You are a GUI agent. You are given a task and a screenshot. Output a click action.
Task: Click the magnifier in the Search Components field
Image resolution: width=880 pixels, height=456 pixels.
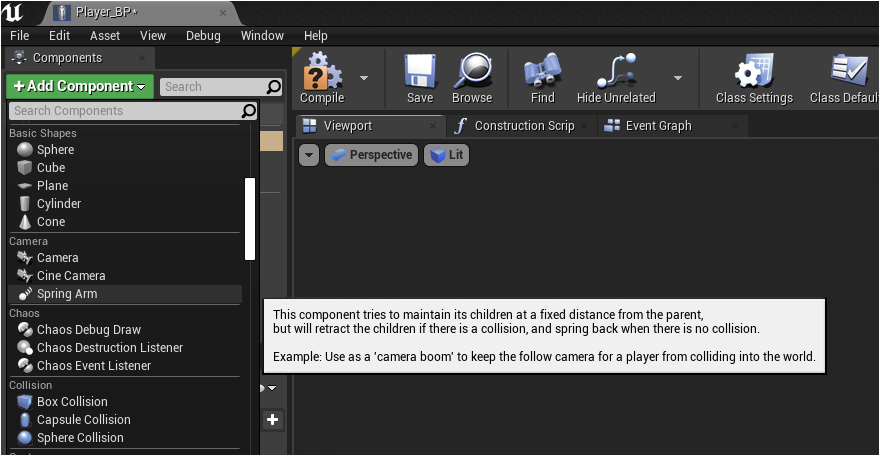[248, 111]
